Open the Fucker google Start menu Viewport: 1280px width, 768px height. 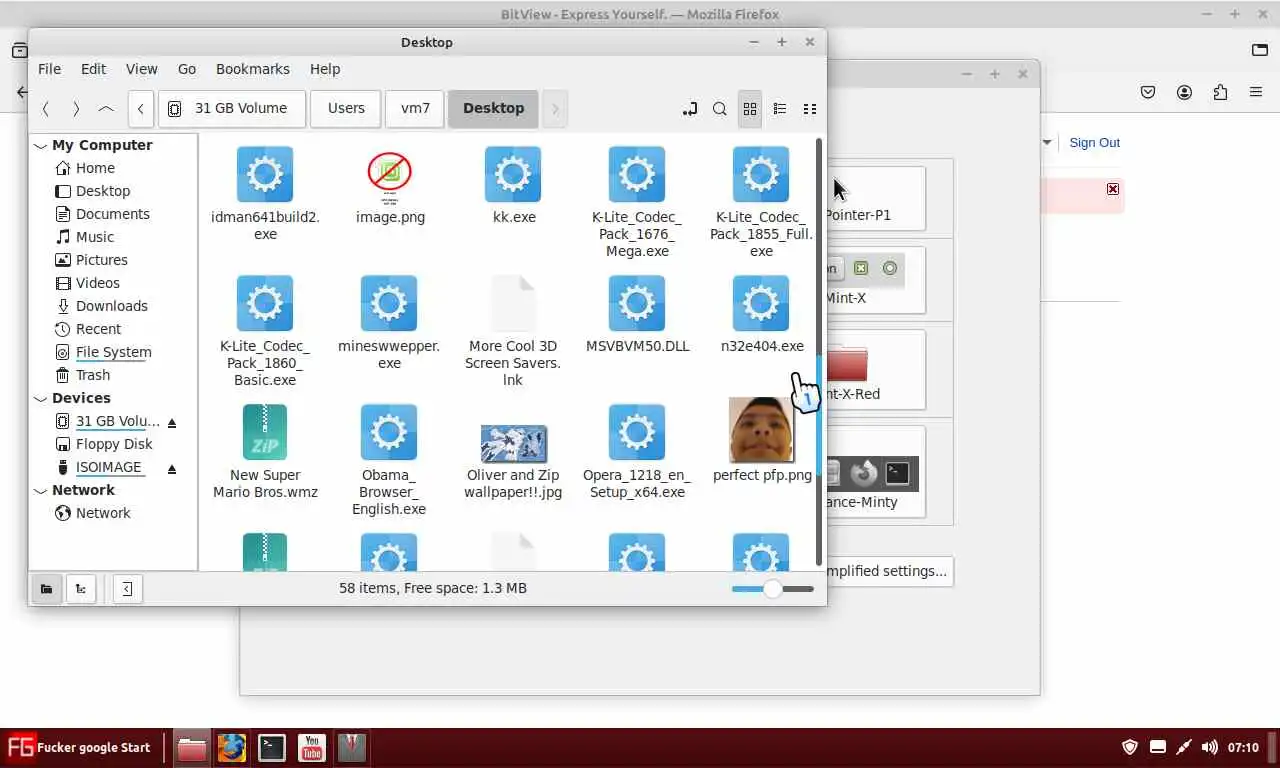click(x=79, y=747)
